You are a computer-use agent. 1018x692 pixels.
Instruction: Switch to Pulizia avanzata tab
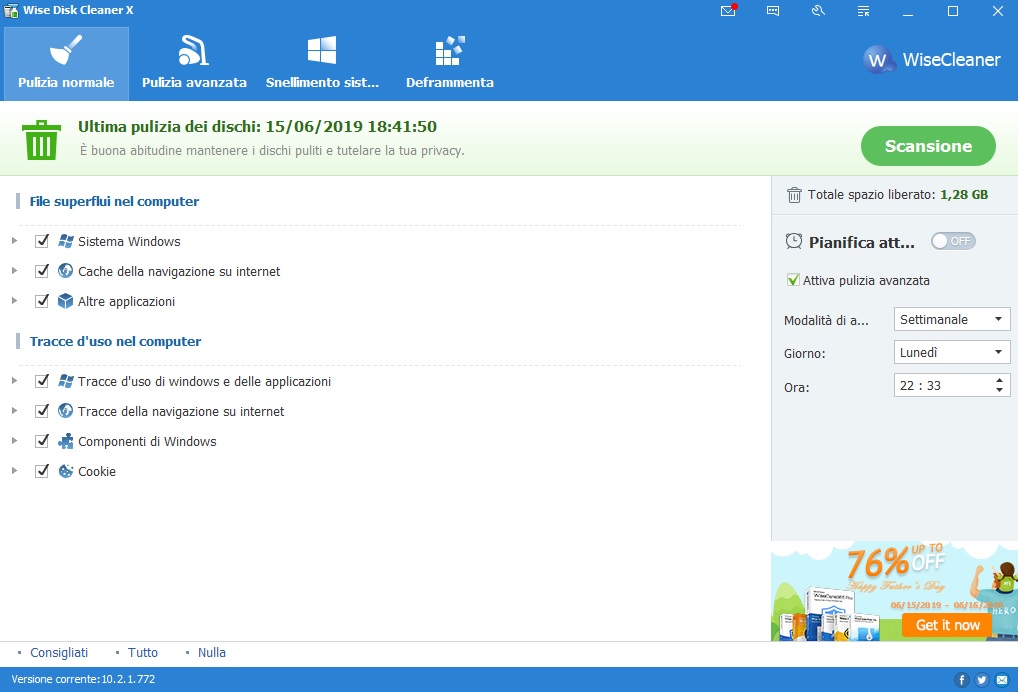[x=194, y=64]
